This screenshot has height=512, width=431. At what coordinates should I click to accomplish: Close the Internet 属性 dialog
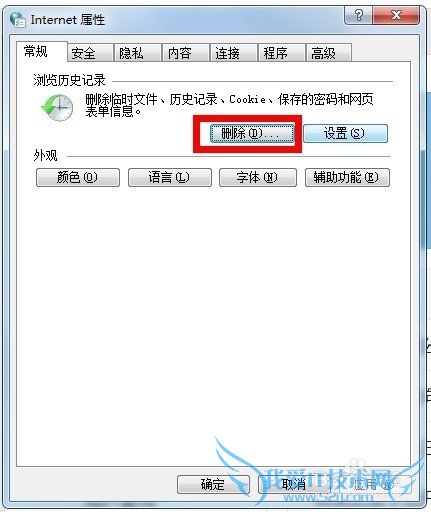click(x=396, y=15)
